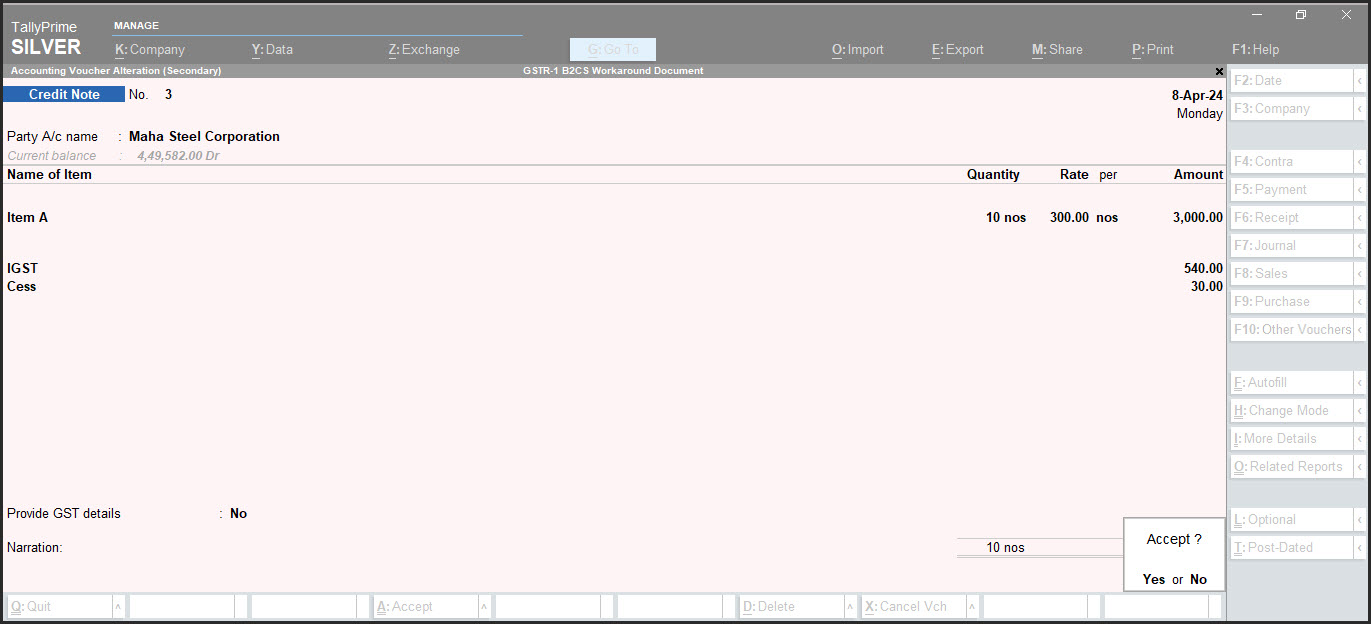Click the G: Go To box
This screenshot has width=1371, height=624.
point(613,49)
